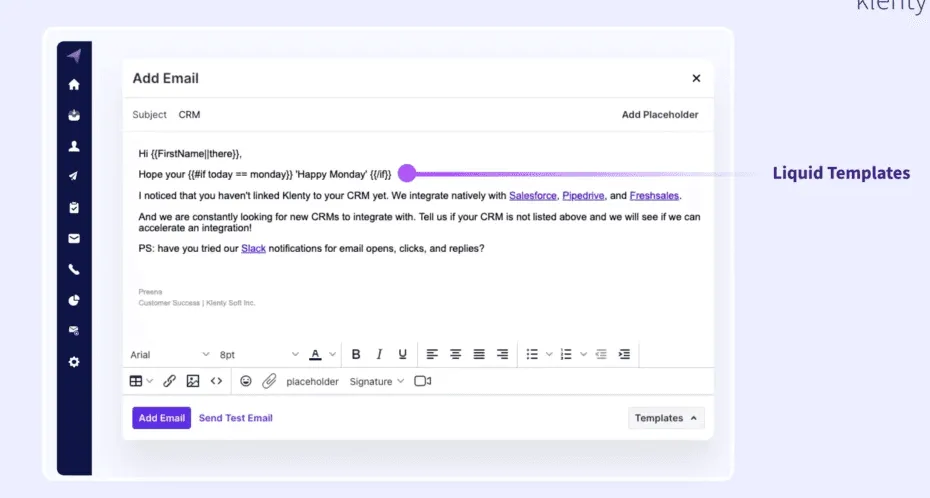Expand the Templates menu
Viewport: 930px width, 498px height.
[667, 418]
